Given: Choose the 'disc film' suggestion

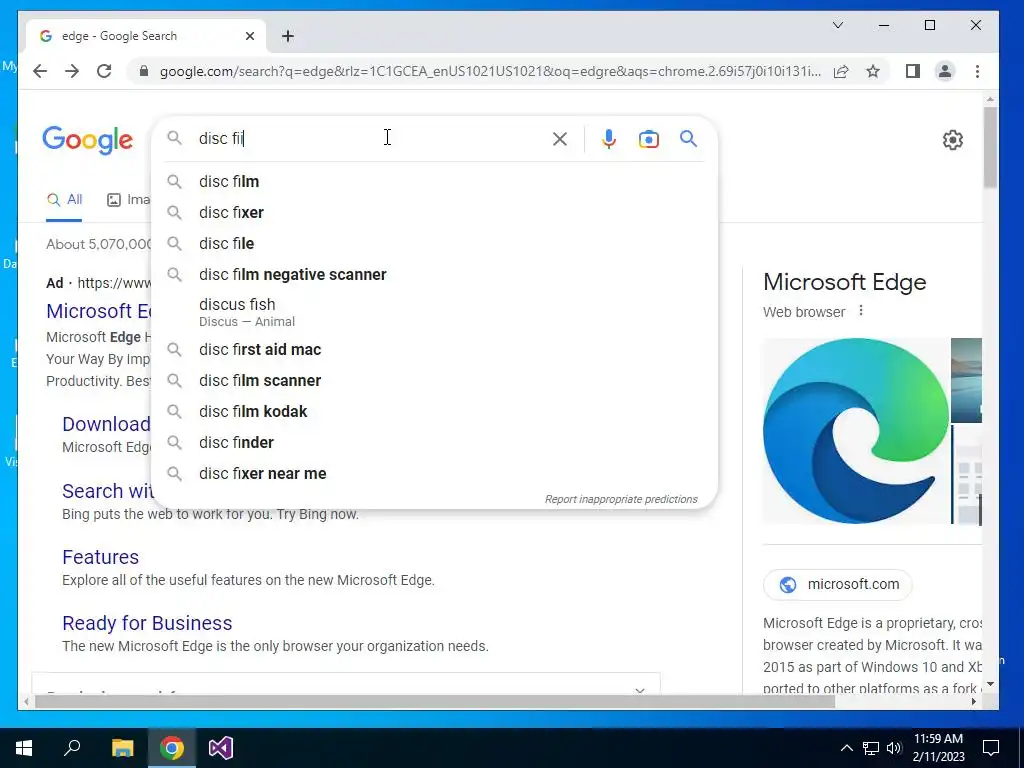Looking at the screenshot, I should pos(434,182).
